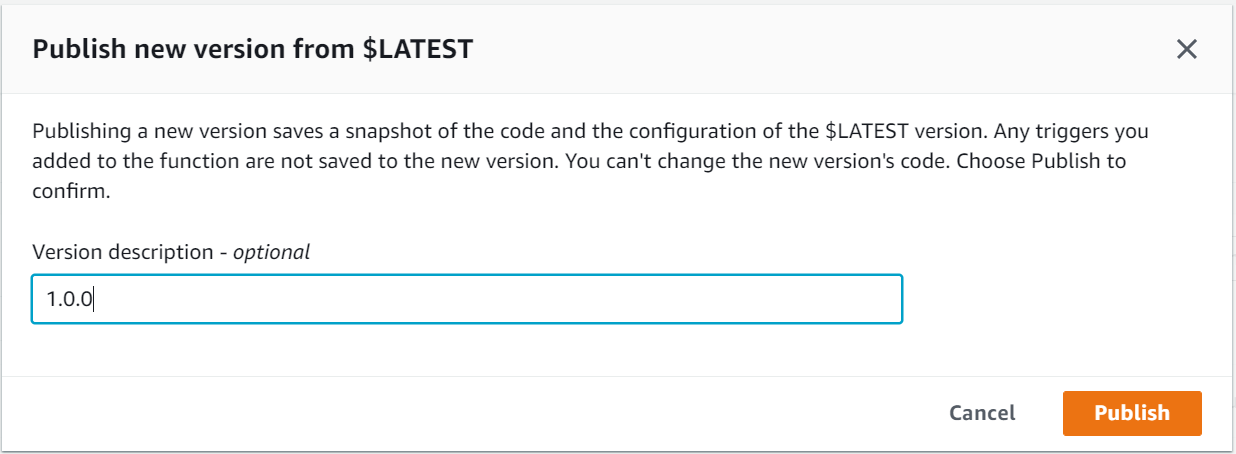Click the dialog header bar beside the title
Image resolution: width=1236 pixels, height=454 pixels.
tap(800, 49)
